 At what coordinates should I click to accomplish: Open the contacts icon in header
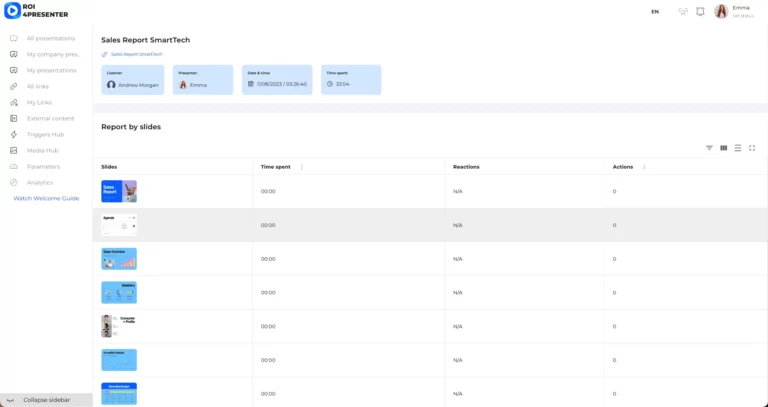coord(683,12)
